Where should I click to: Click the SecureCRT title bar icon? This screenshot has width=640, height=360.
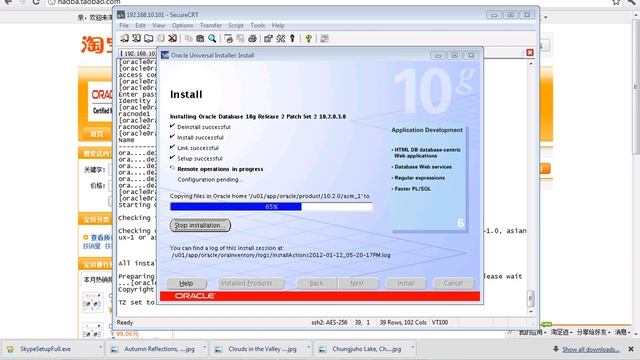pyautogui.click(x=121, y=14)
